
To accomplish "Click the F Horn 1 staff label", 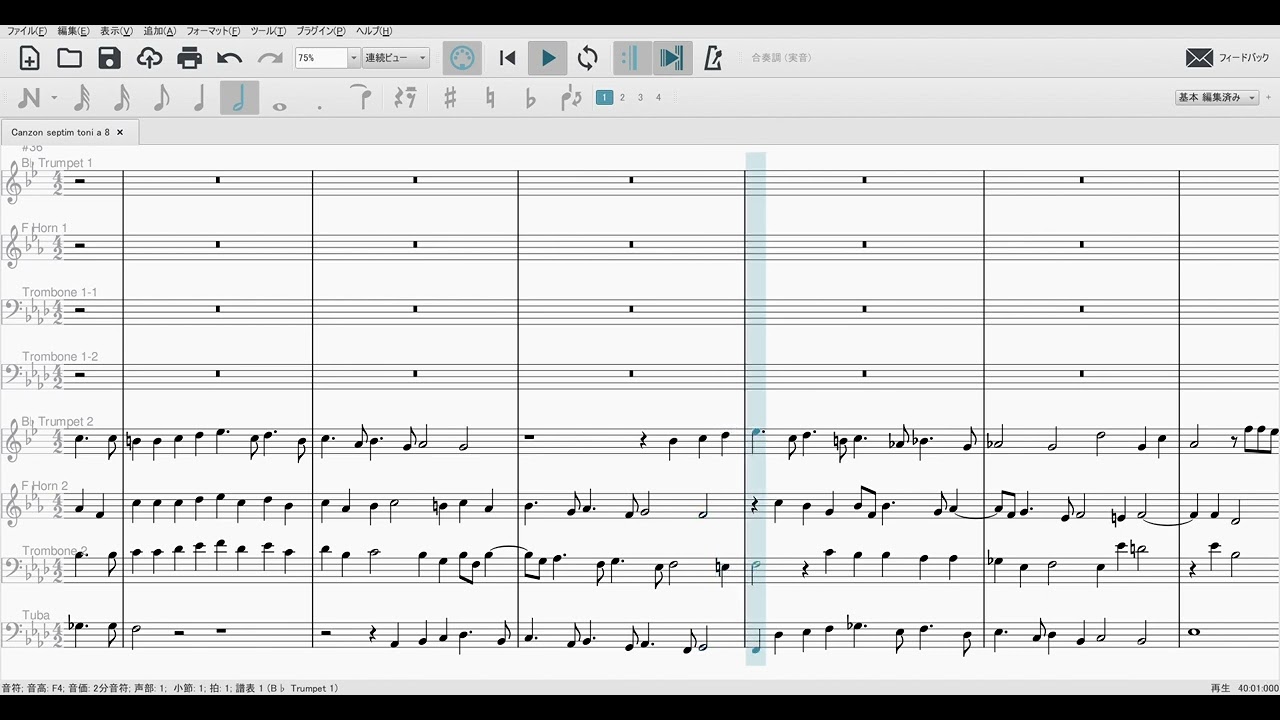I will (45, 228).
